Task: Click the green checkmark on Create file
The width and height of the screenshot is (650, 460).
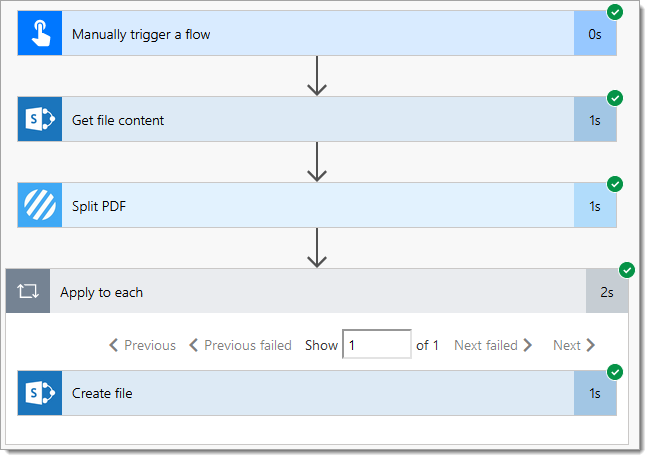Action: (x=615, y=372)
